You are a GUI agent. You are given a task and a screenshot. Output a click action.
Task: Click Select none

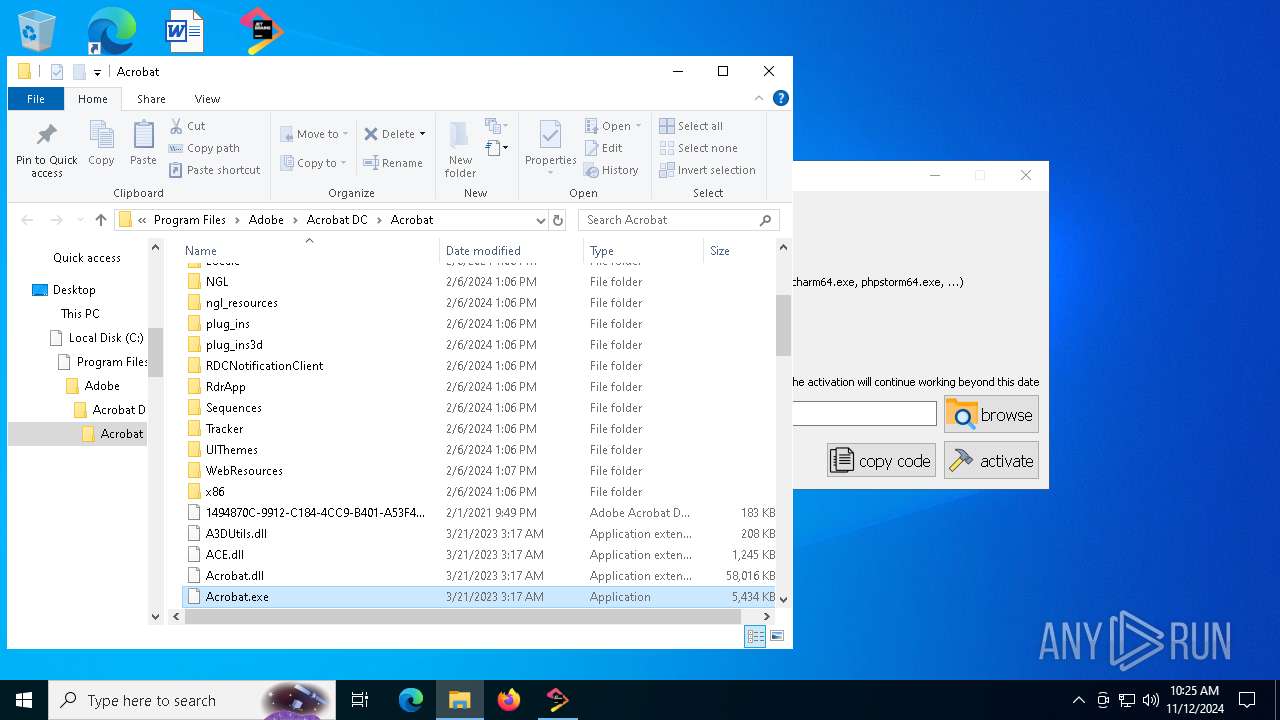[x=698, y=148]
